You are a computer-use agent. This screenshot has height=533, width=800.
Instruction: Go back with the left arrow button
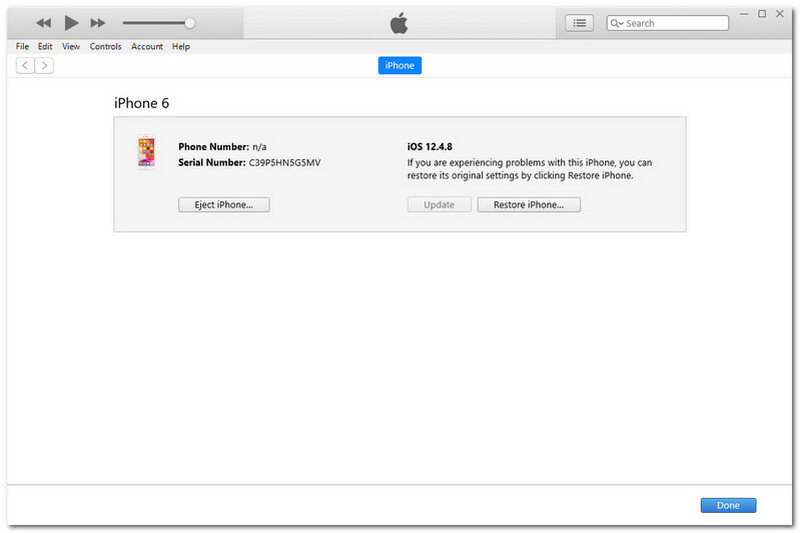click(x=25, y=65)
